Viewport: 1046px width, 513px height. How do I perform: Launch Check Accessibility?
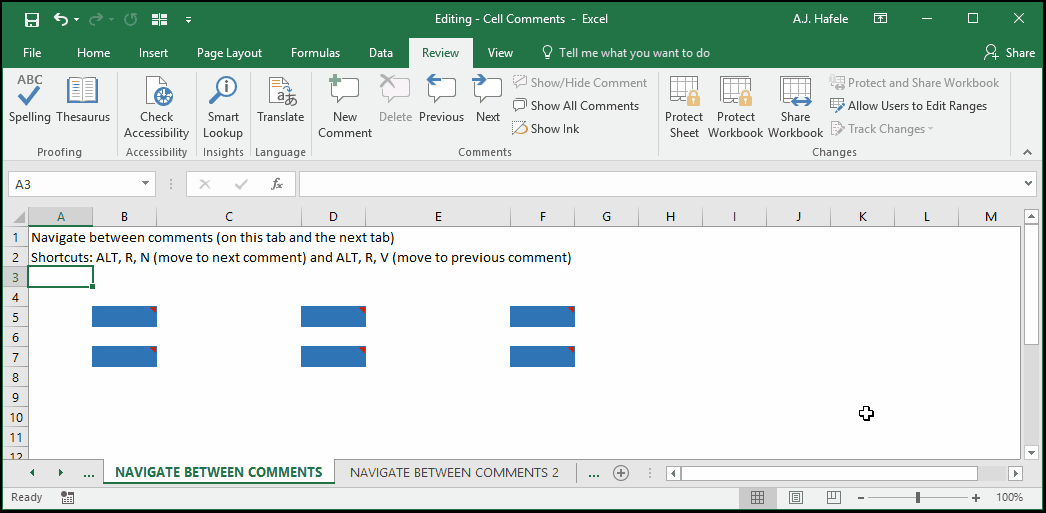click(157, 107)
